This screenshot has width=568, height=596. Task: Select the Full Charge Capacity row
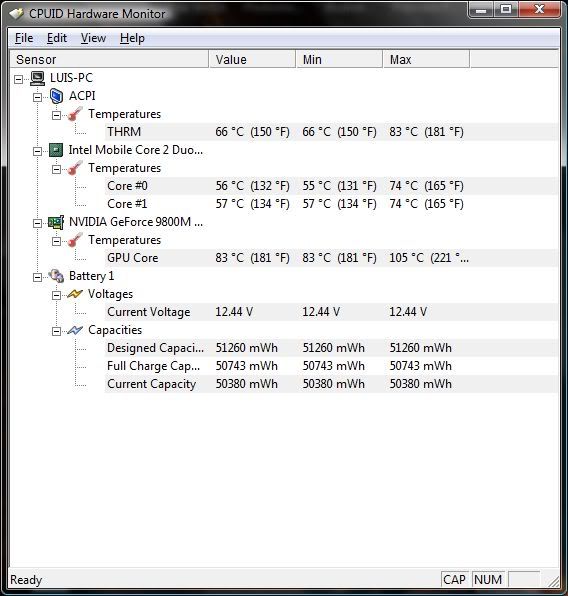click(x=331, y=366)
